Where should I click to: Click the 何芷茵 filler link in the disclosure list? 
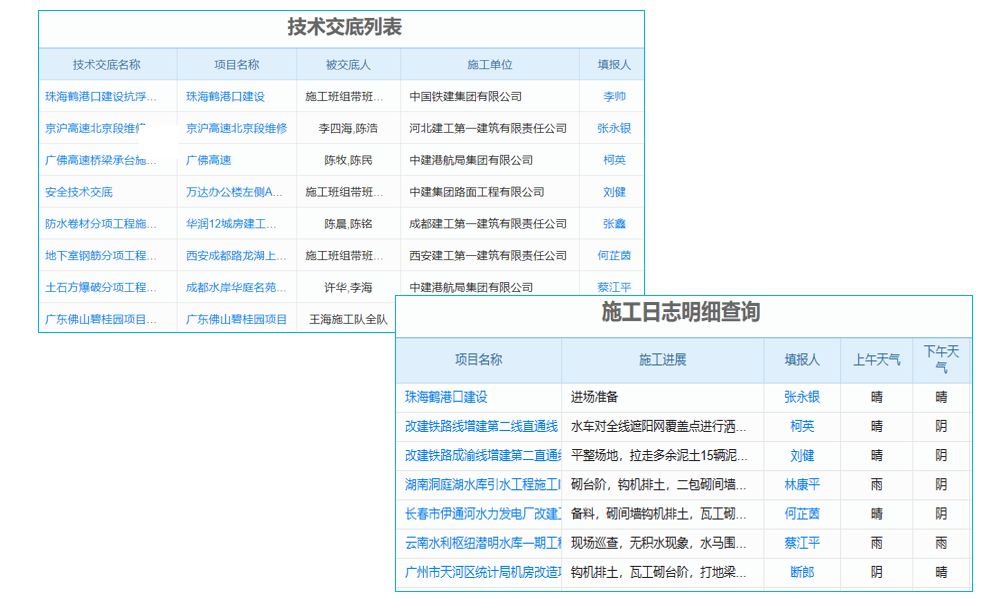coord(611,255)
